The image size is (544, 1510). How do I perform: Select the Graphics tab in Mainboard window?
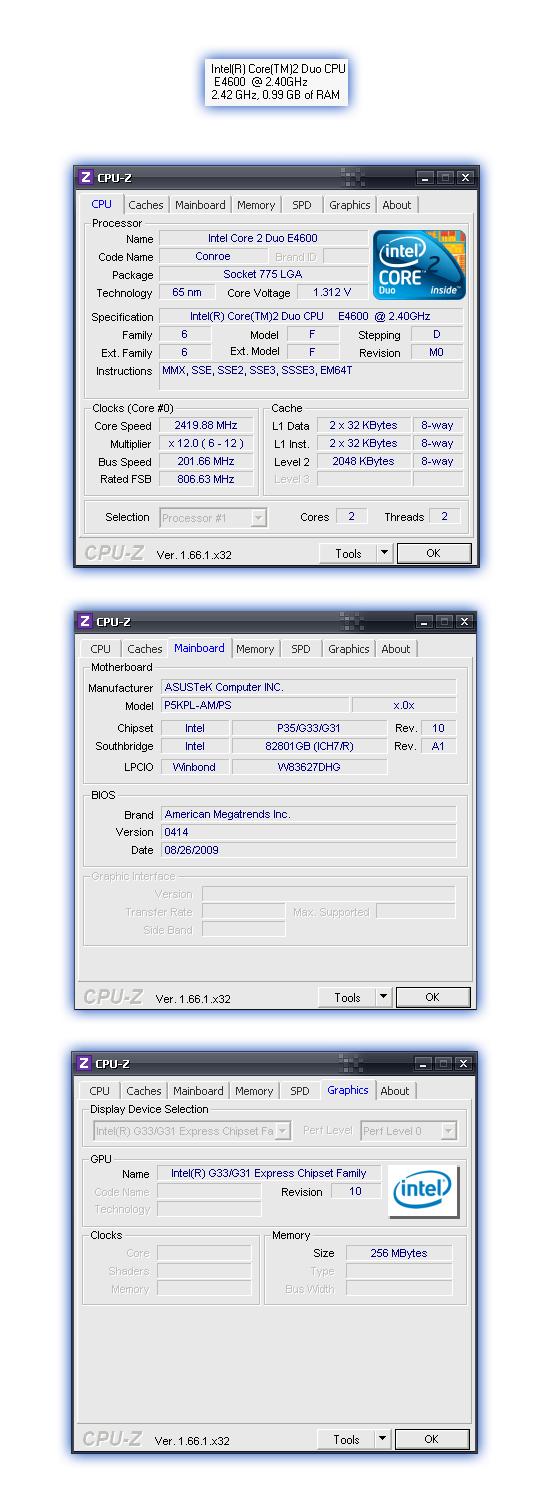(349, 649)
